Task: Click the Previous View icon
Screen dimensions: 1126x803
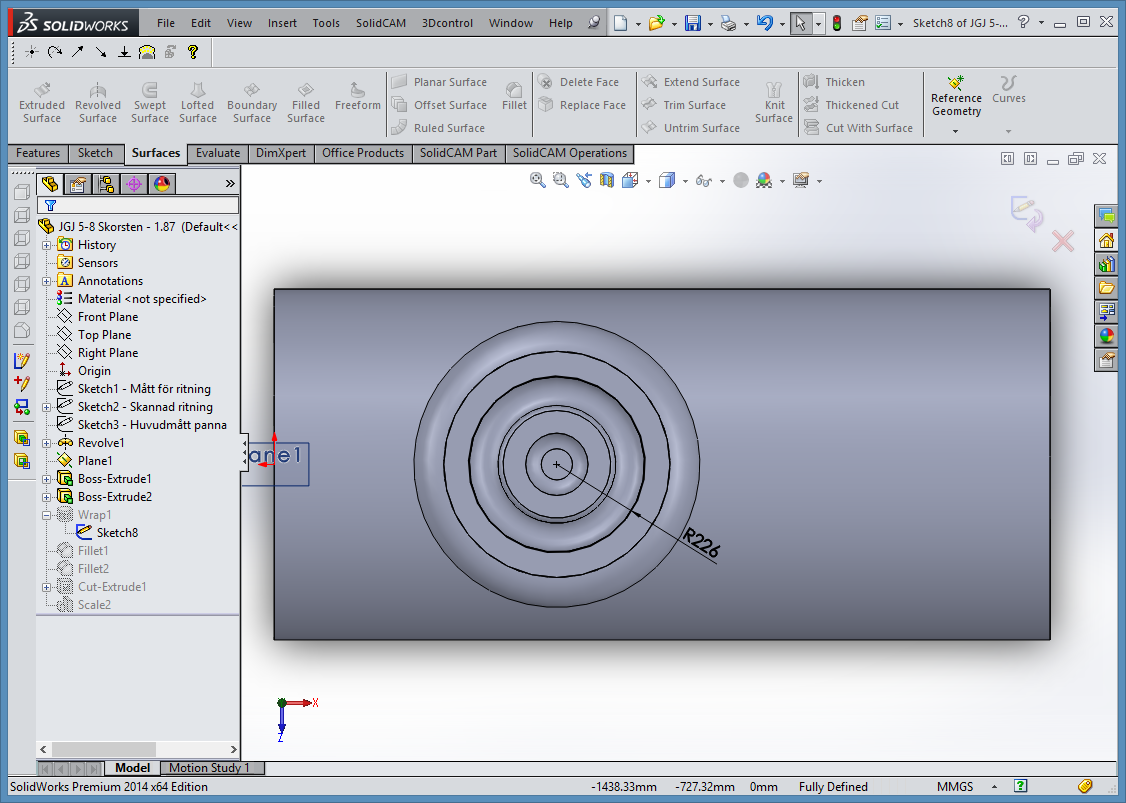Action: [x=583, y=180]
